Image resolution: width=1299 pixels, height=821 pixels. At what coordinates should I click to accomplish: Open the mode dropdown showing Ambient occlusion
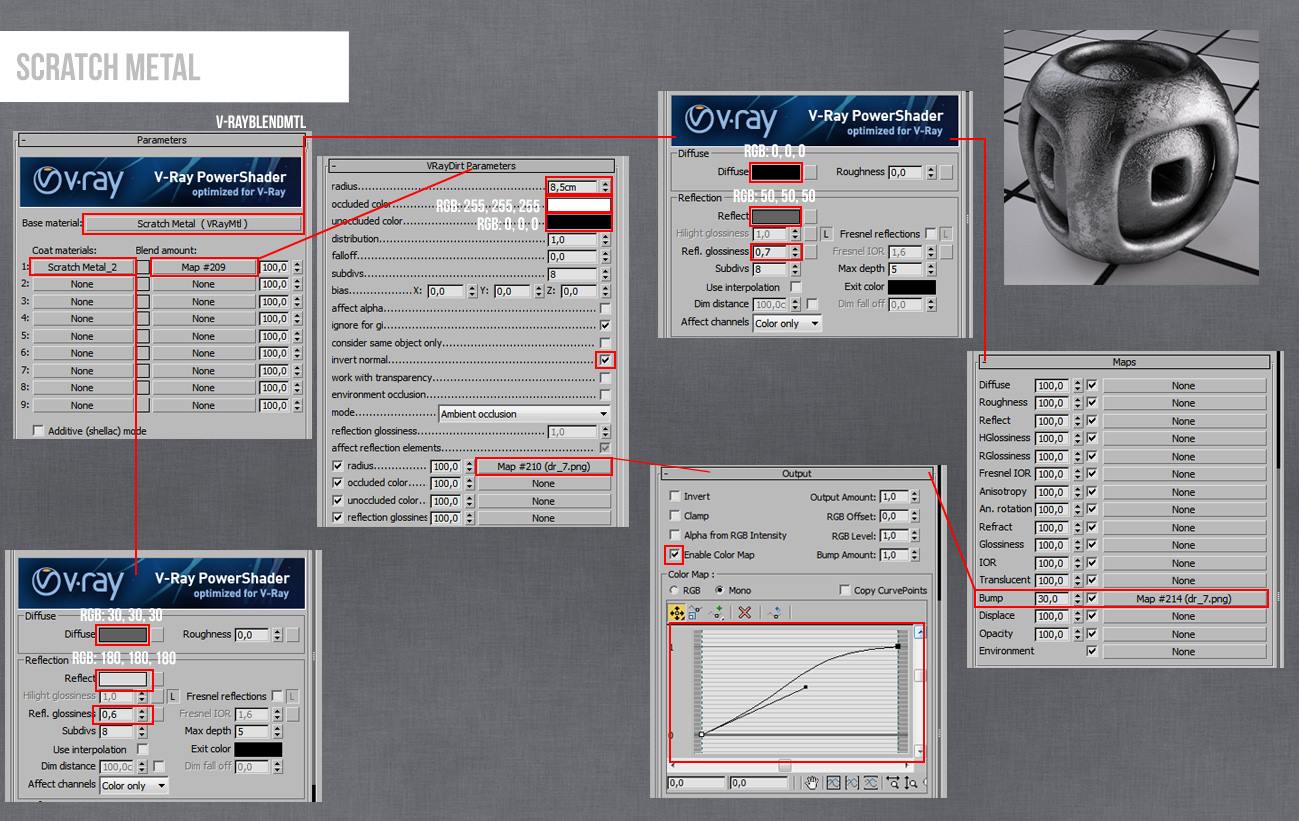[524, 413]
